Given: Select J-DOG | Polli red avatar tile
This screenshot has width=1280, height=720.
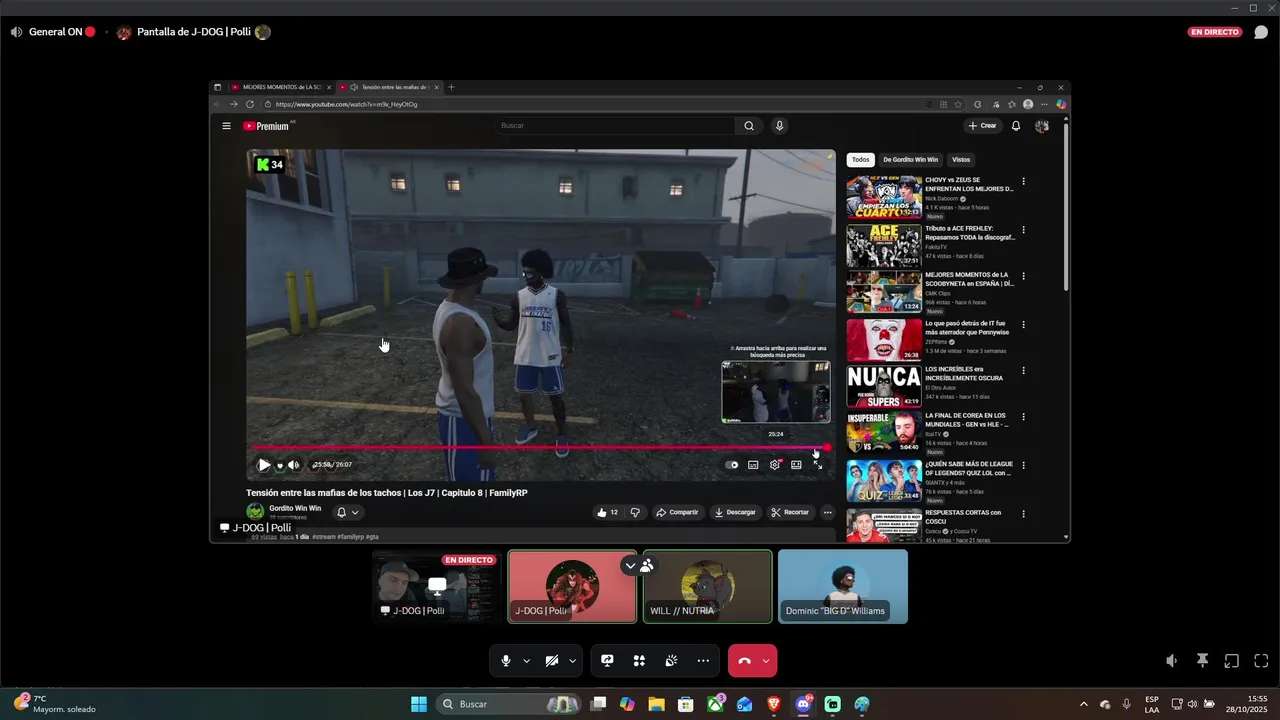Looking at the screenshot, I should coord(572,586).
